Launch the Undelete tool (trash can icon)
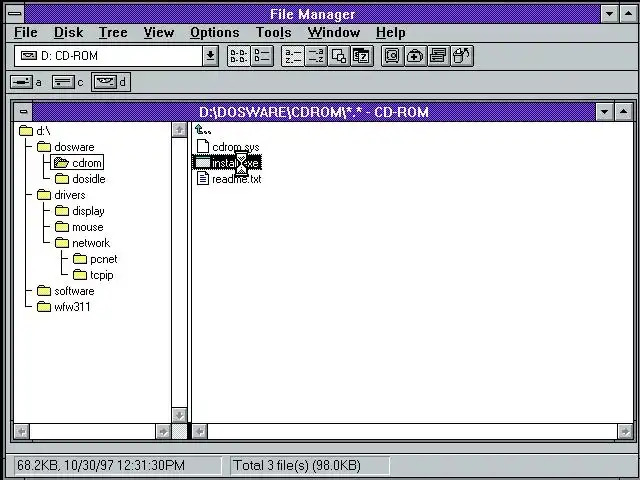Viewport: 640px width, 480px height. click(x=462, y=56)
